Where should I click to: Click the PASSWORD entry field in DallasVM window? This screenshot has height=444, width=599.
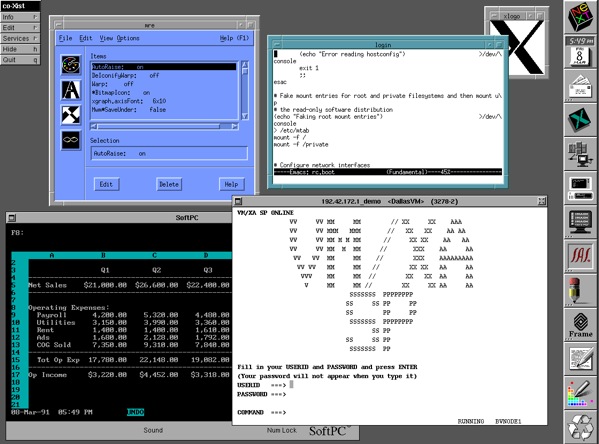coord(291,394)
